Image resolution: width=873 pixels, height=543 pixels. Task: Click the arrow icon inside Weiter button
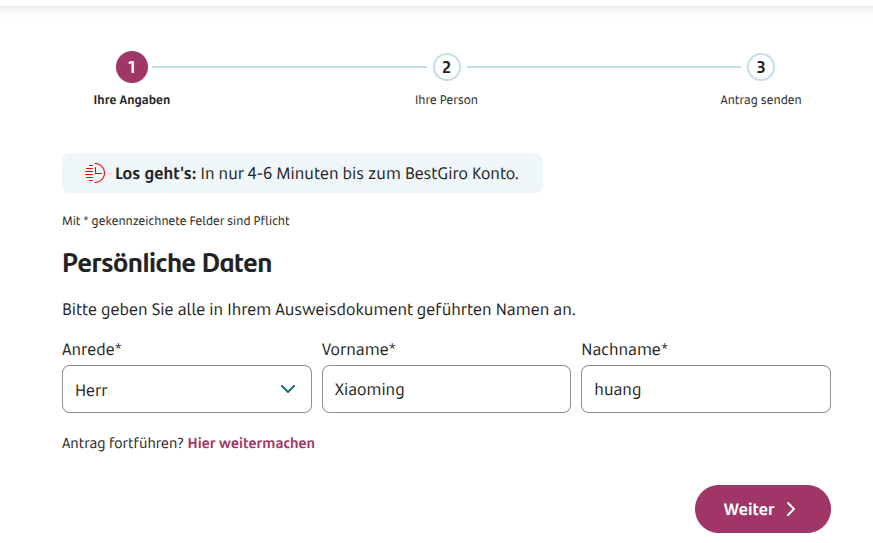791,509
